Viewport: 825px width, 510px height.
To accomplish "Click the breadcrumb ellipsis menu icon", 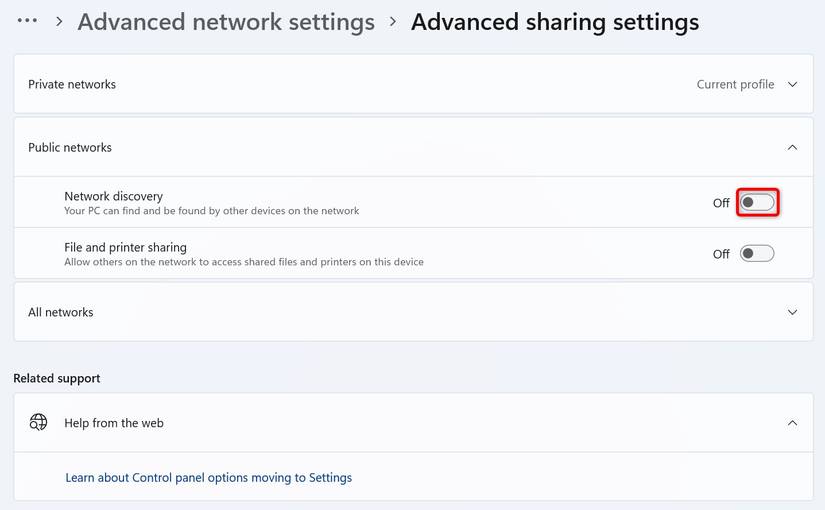I will (27, 20).
